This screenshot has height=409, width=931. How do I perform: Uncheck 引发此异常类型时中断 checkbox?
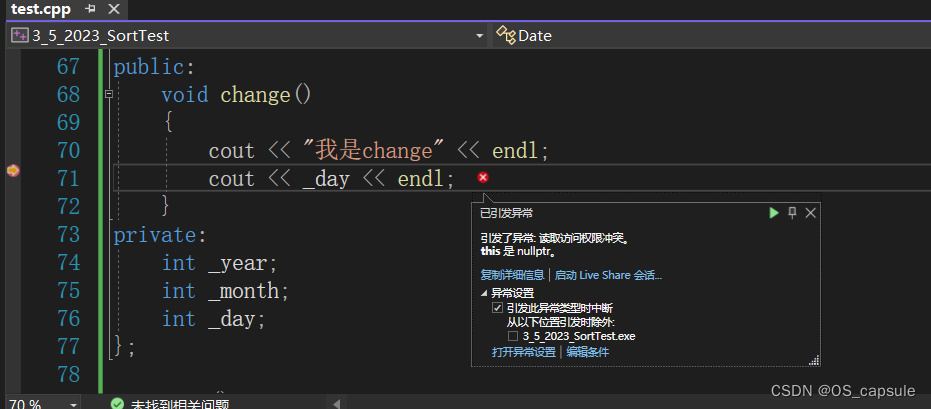[x=497, y=308]
